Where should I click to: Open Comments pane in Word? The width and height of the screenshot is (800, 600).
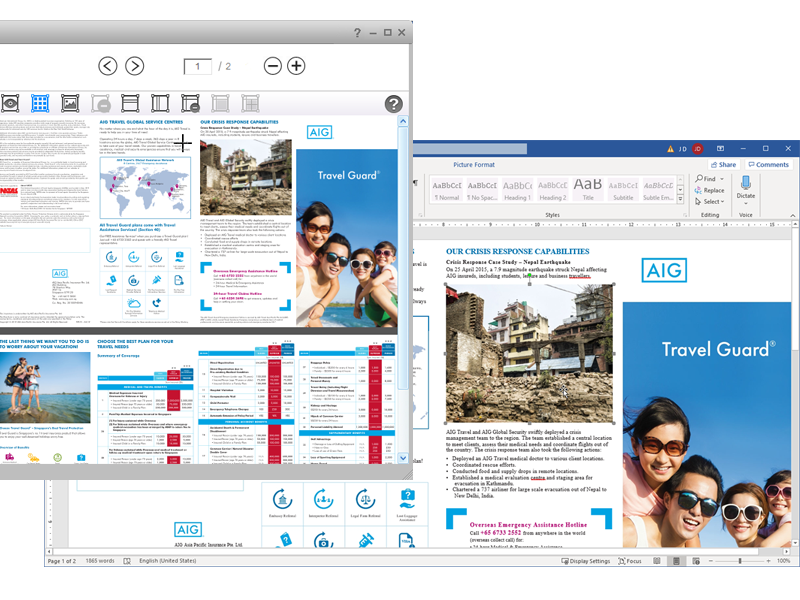pos(768,165)
